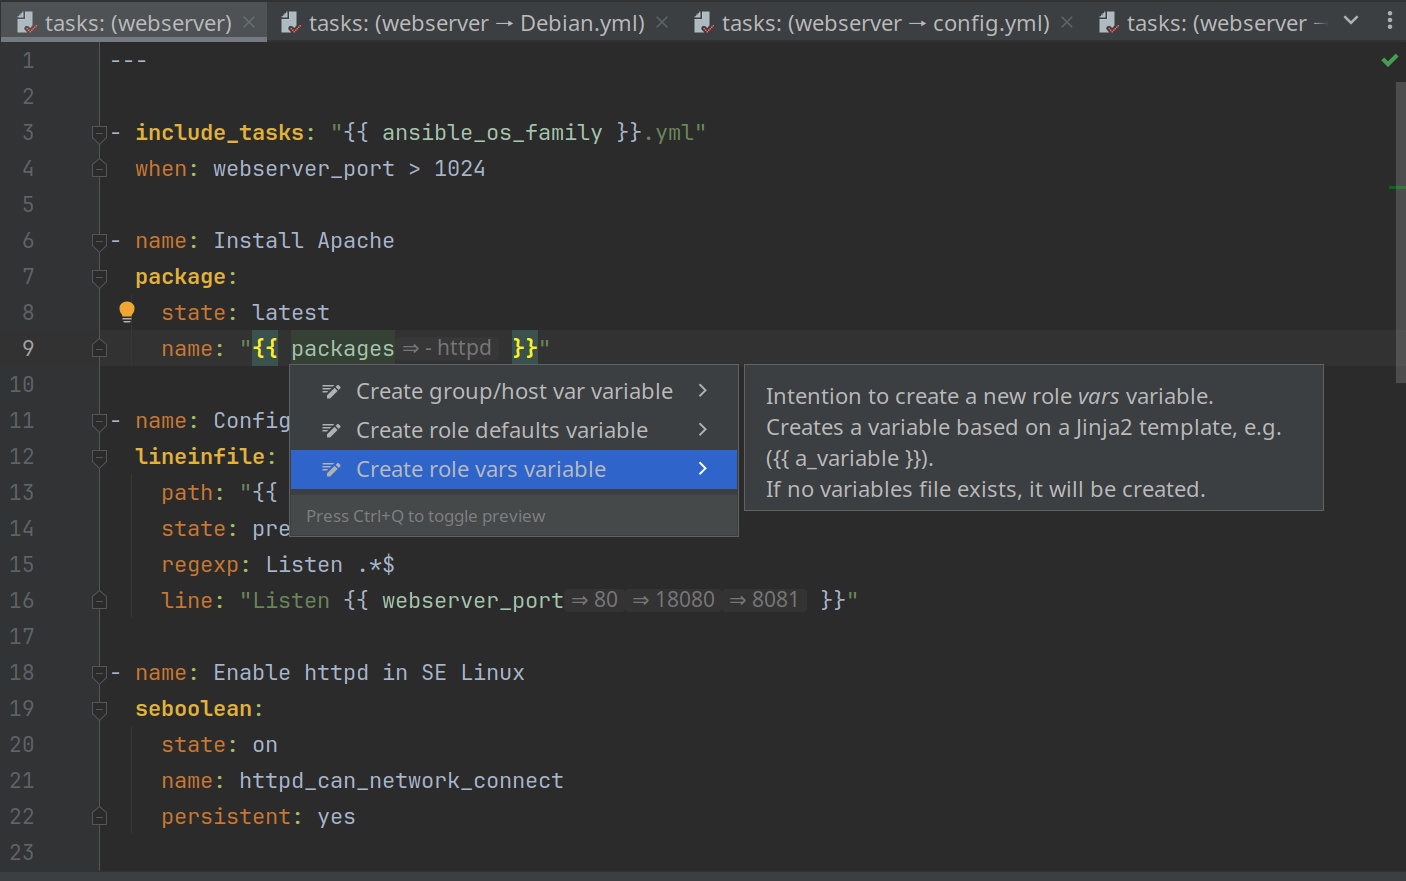The width and height of the screenshot is (1406, 881).
Task: Open the editor tabs kebab menu
Action: tap(1389, 21)
